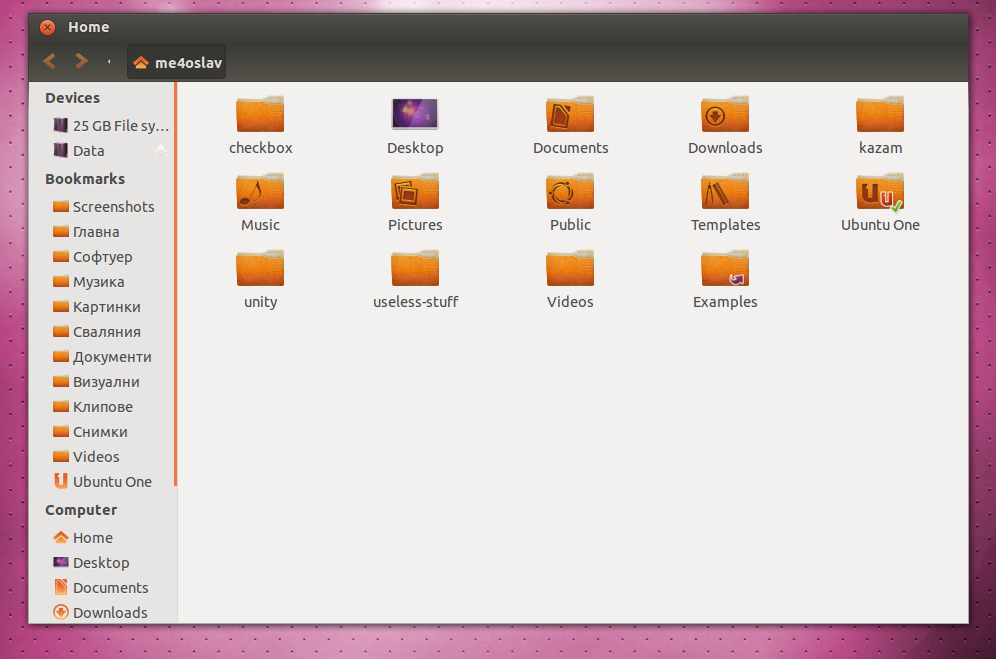Eject the Data volume
Screen dimensions: 996x659
point(160,151)
